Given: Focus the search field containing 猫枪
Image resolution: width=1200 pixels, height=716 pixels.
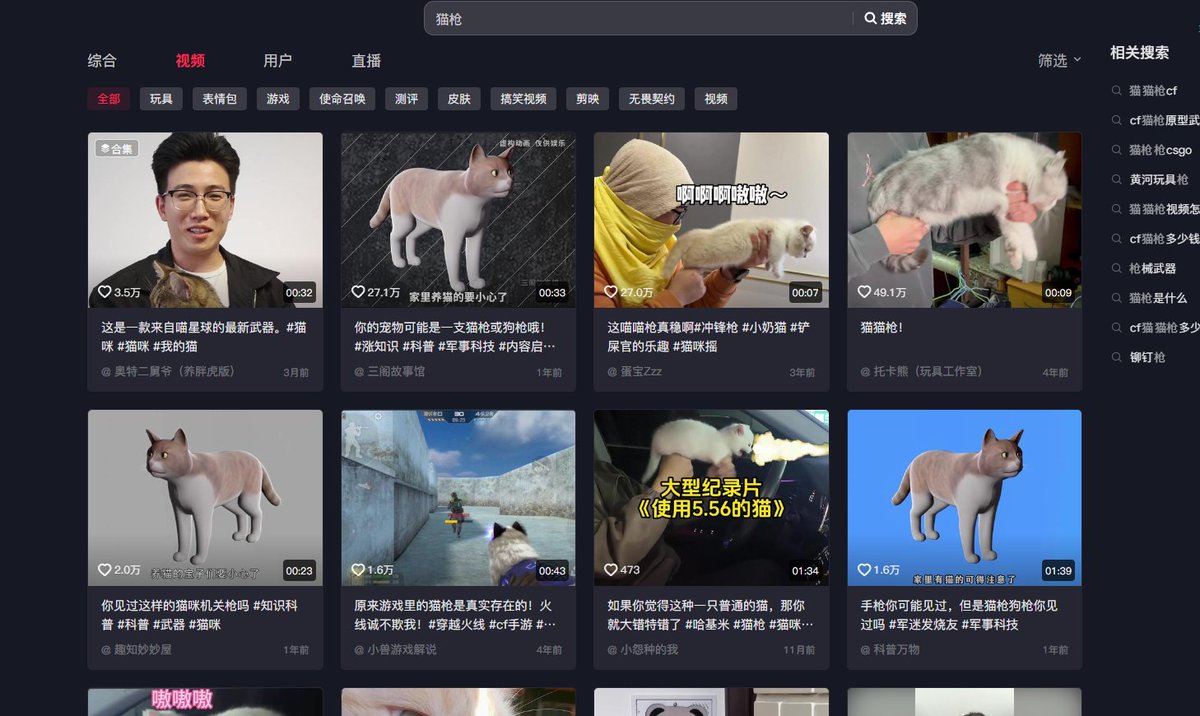Looking at the screenshot, I should click(x=640, y=18).
